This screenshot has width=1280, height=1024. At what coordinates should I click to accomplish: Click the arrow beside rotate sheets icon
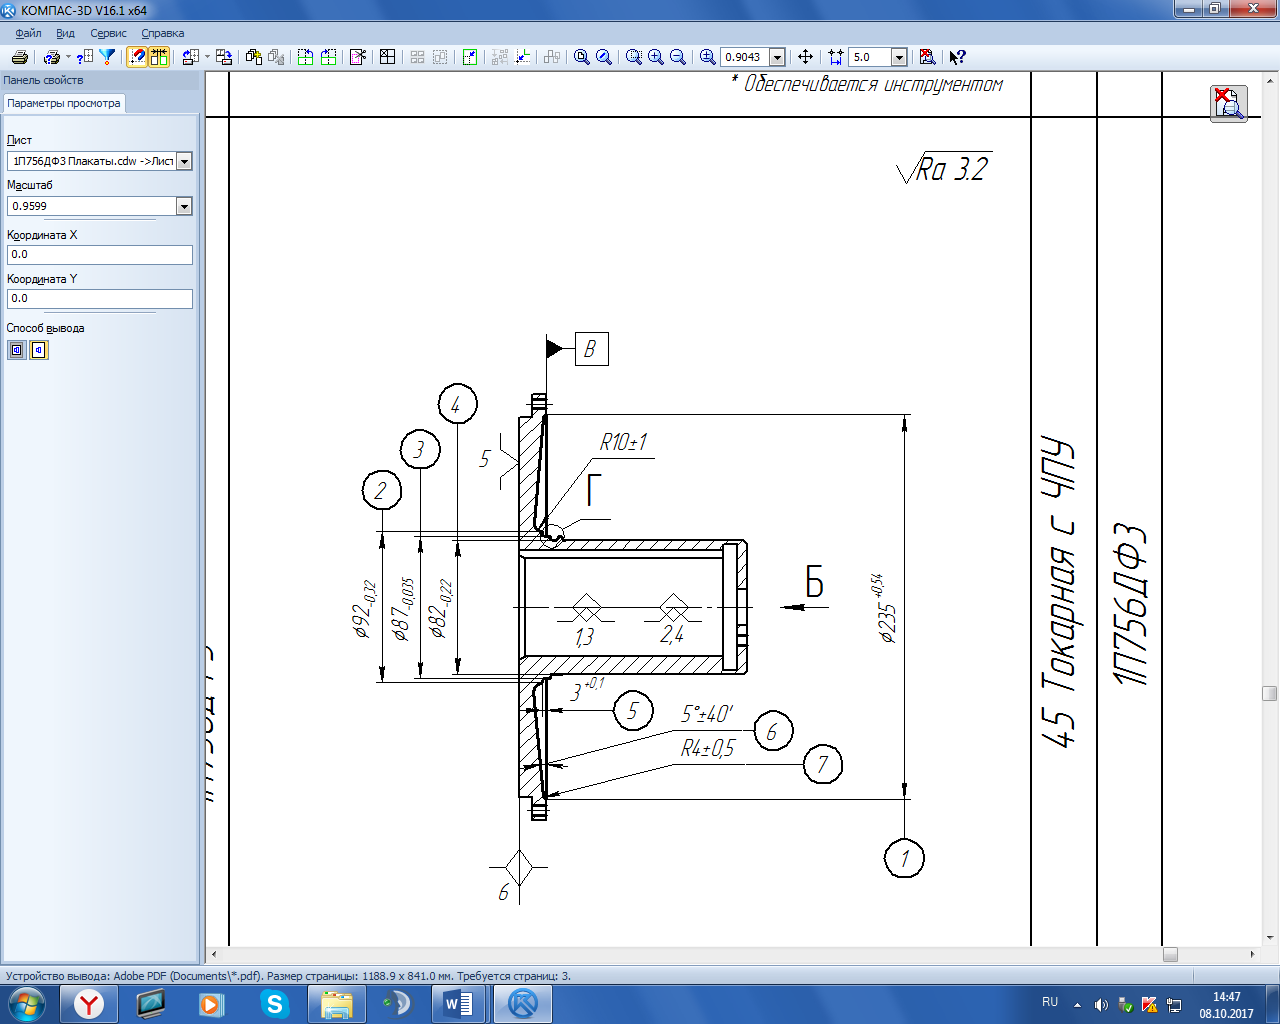(x=207, y=57)
